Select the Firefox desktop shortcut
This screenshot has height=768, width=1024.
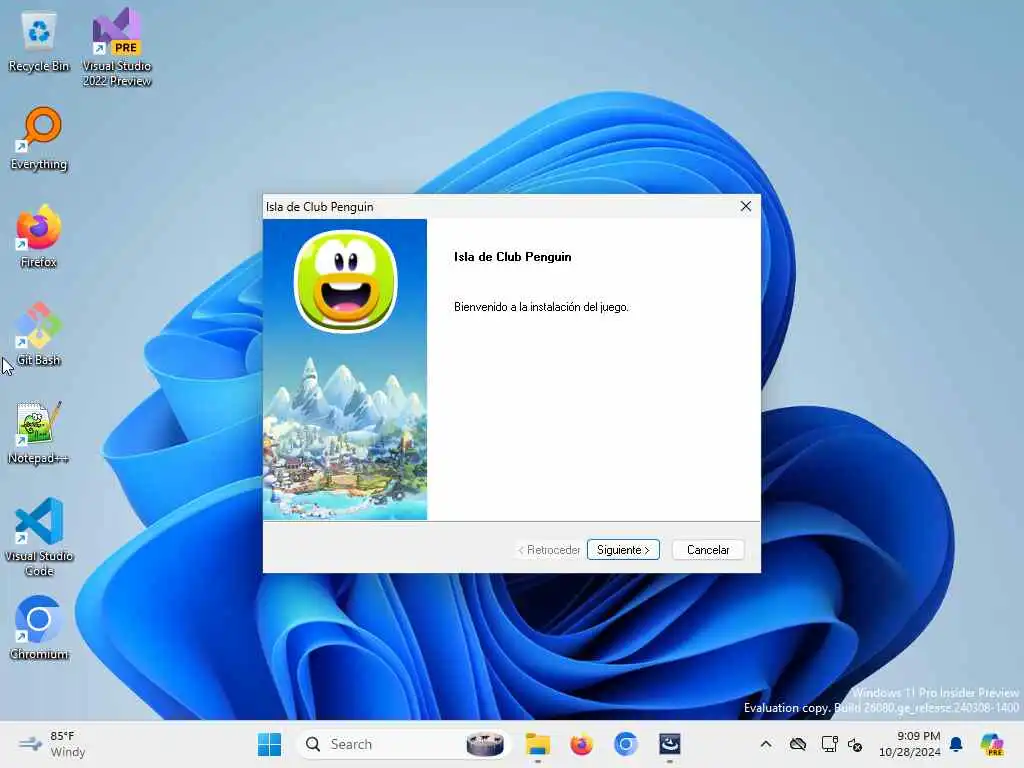(x=39, y=237)
